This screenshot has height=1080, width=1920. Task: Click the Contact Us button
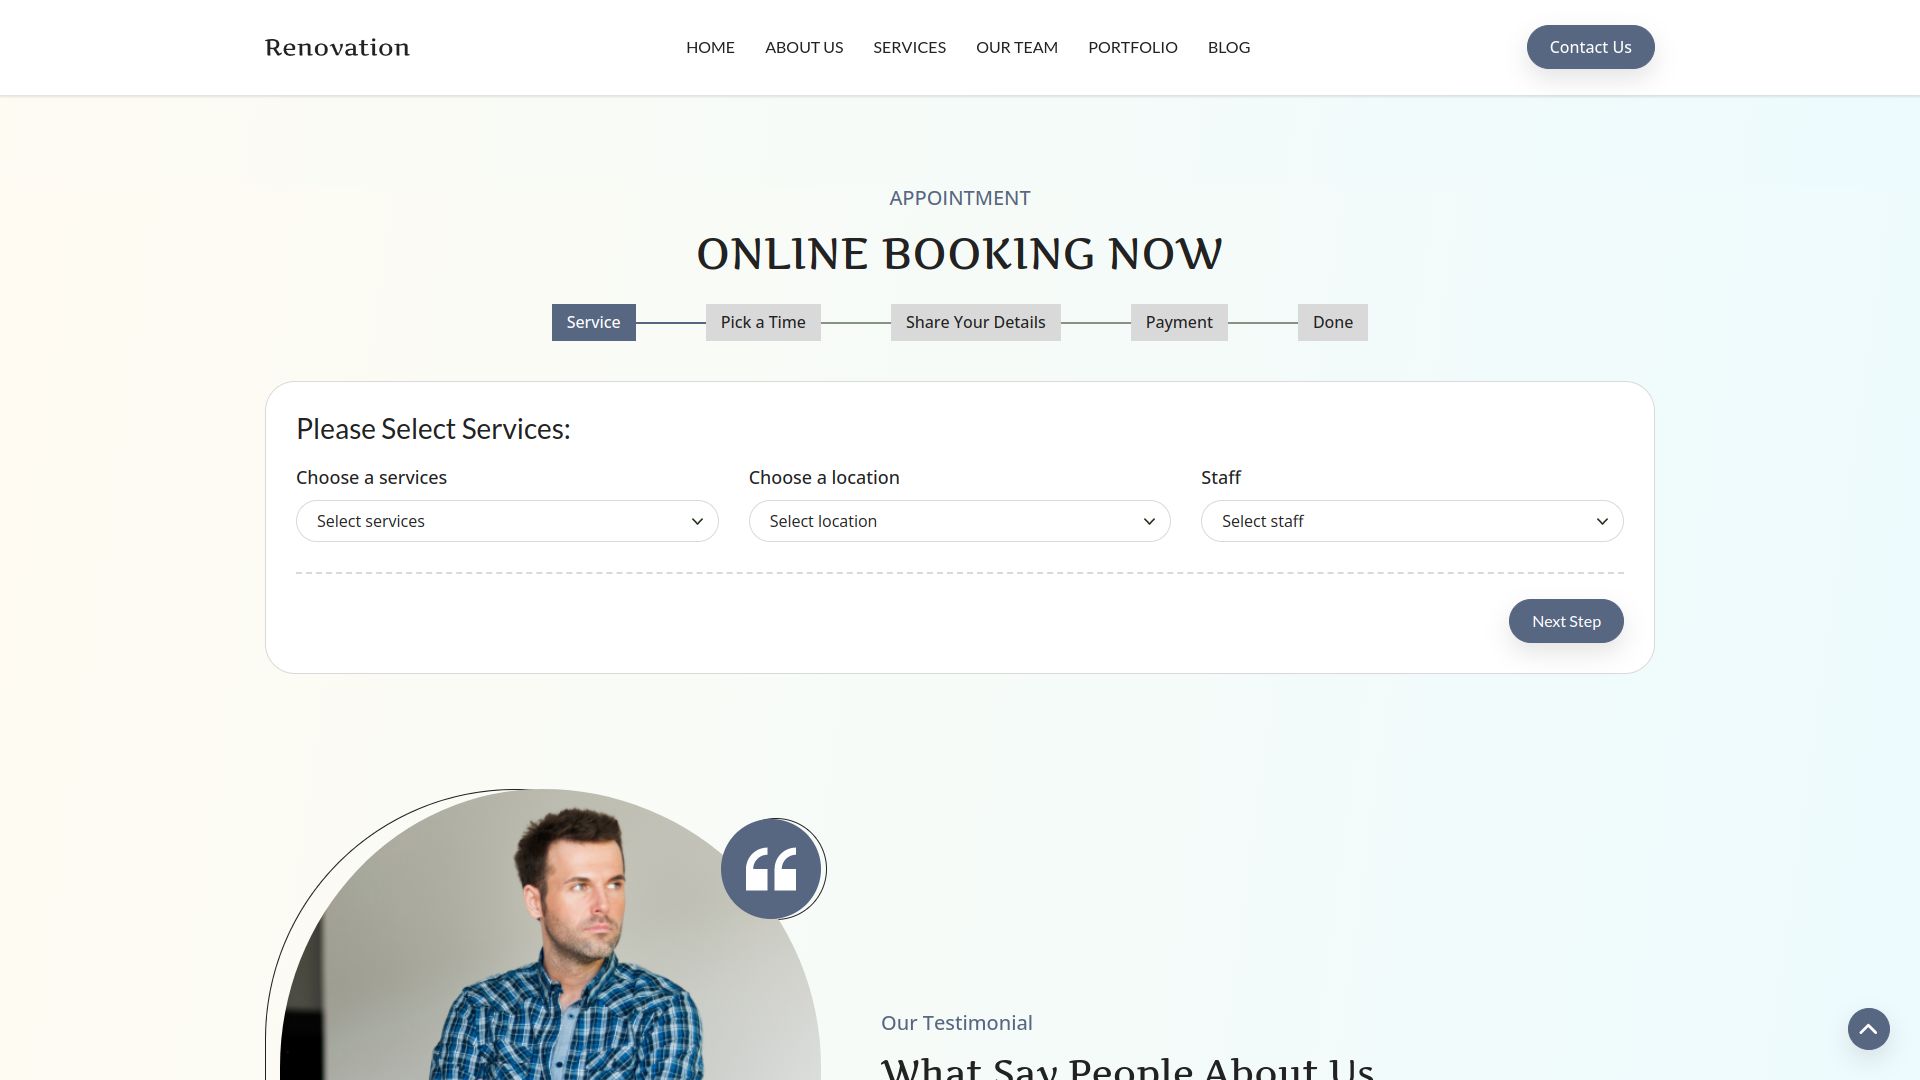pos(1590,47)
